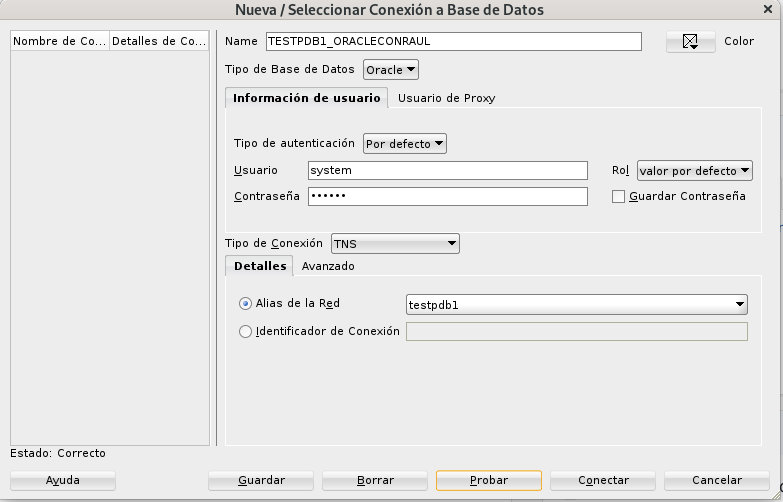Viewport: 783px width, 502px height.
Task: Expand Tipo de Conexión TNS dropdown
Action: pos(394,243)
